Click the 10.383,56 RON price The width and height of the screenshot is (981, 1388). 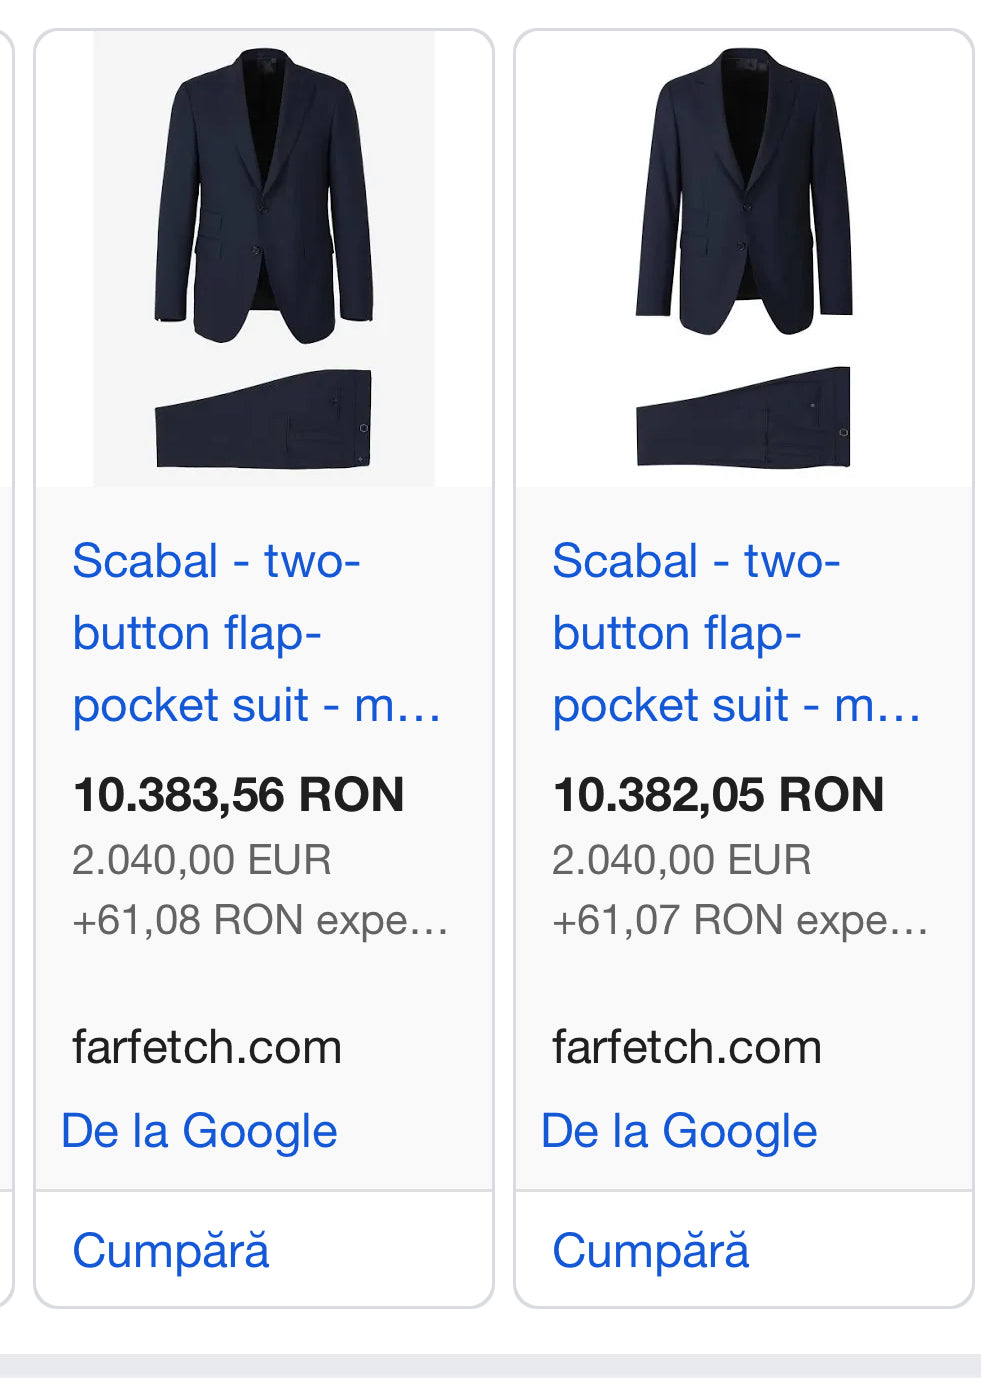[x=238, y=795]
